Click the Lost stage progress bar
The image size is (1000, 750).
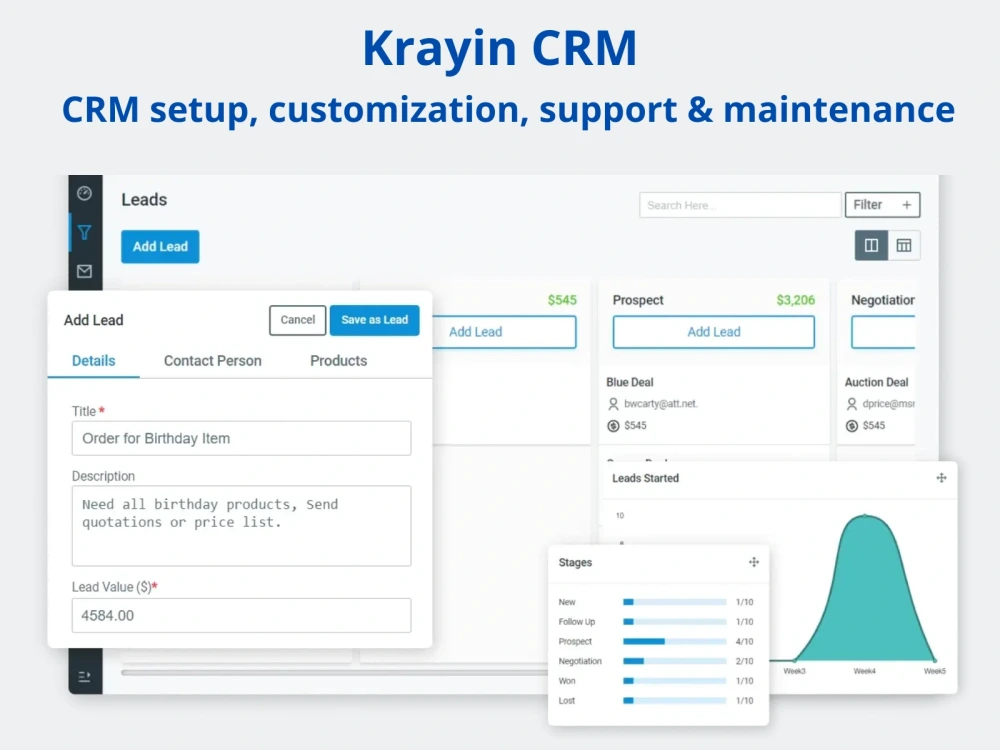tap(675, 701)
